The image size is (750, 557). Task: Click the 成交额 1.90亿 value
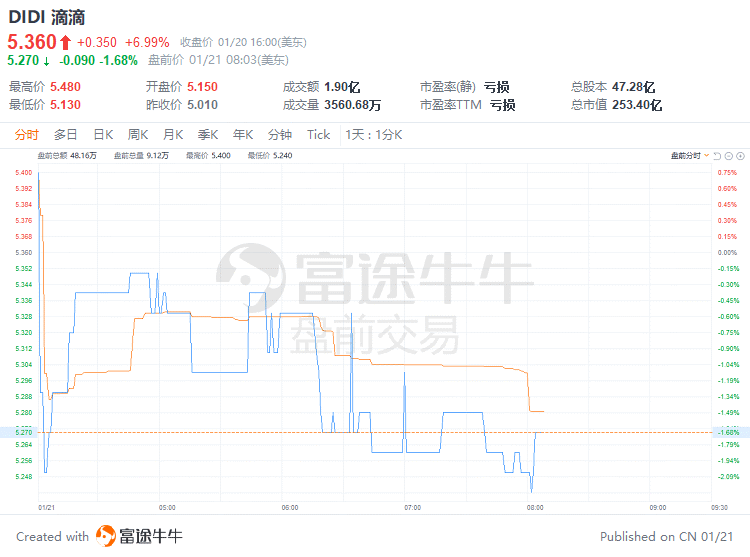tap(342, 87)
